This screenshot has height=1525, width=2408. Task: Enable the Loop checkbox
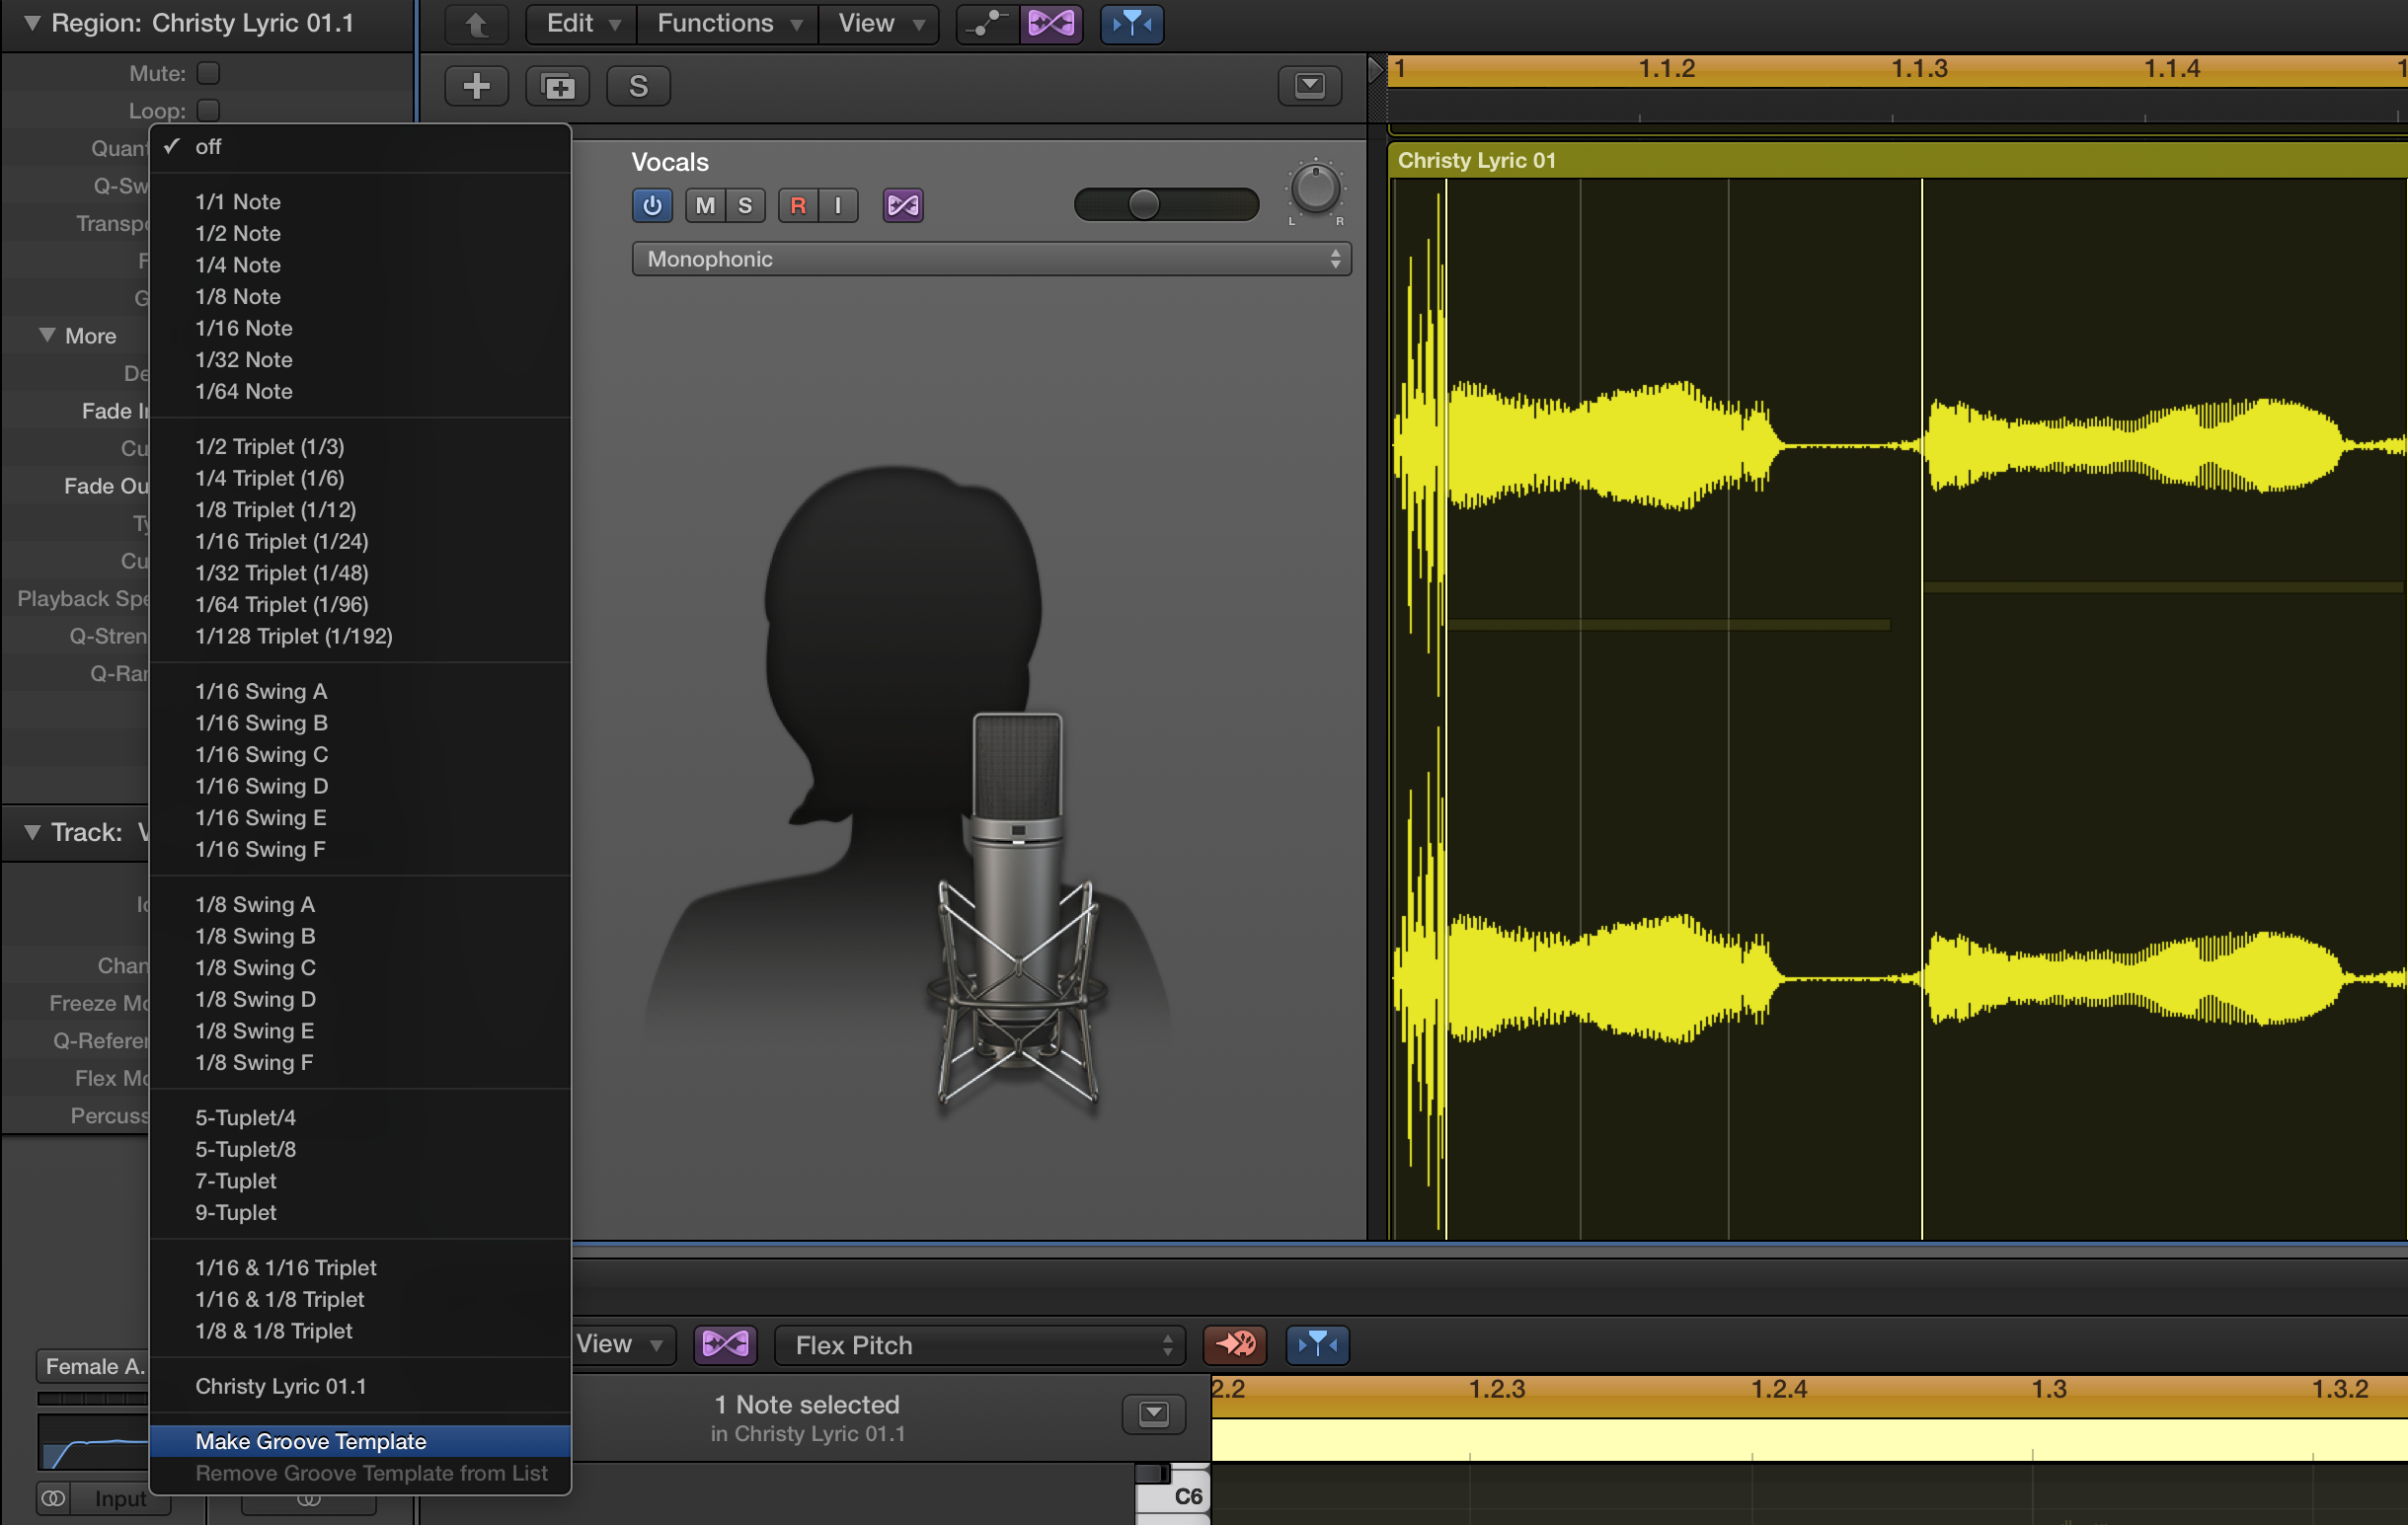point(207,110)
